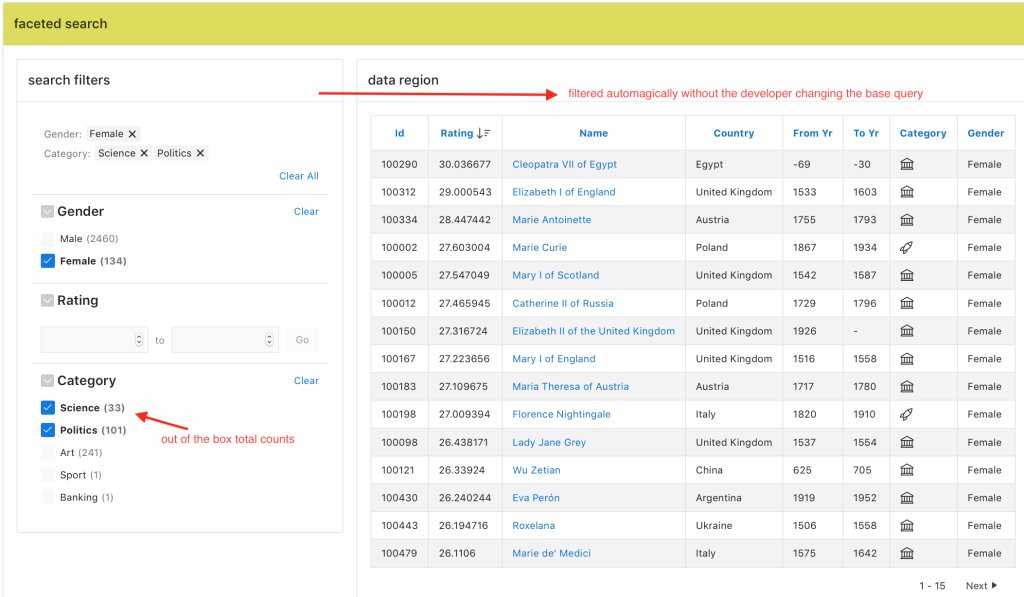
Task: Click the rocket icon in Marie Curie's row
Action: click(x=906, y=247)
